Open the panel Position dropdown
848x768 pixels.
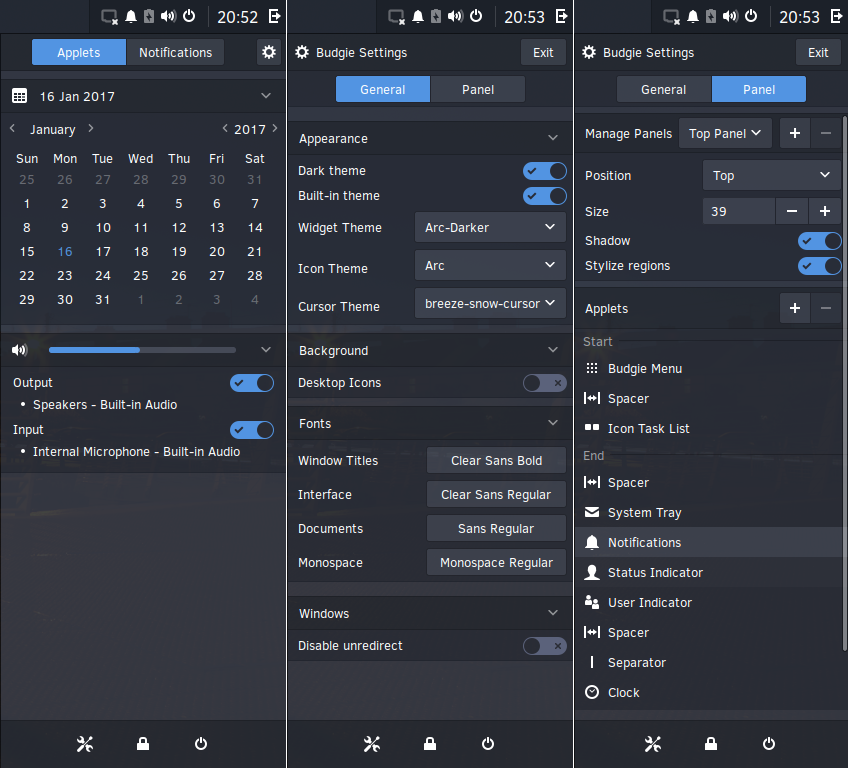771,175
